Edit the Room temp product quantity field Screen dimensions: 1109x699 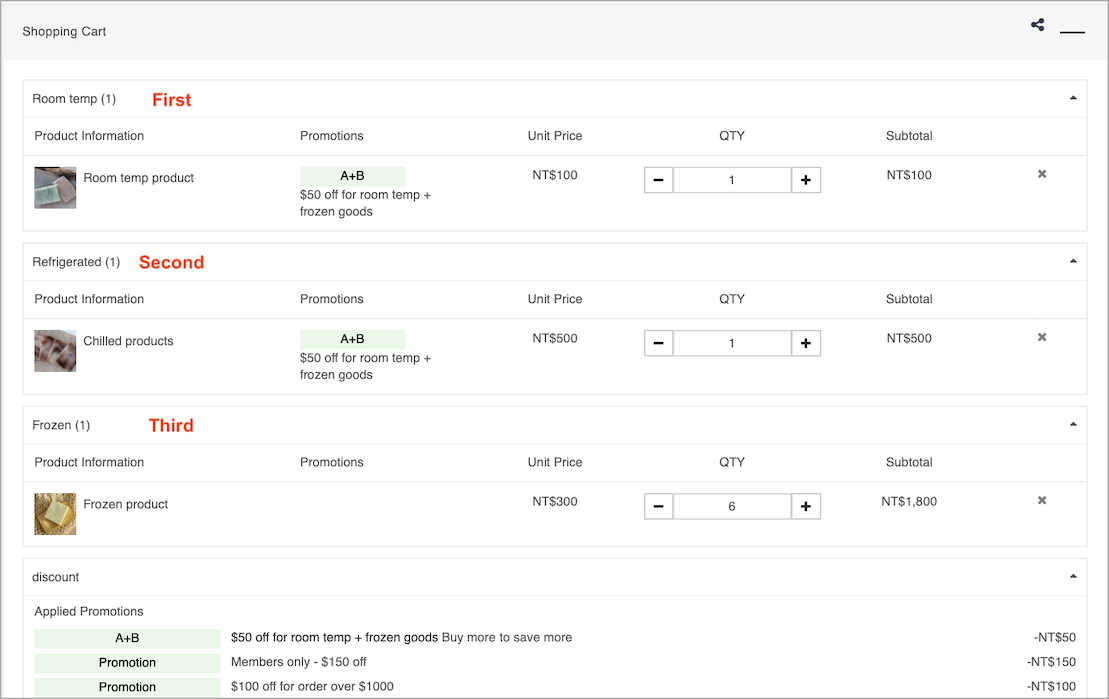pos(732,180)
